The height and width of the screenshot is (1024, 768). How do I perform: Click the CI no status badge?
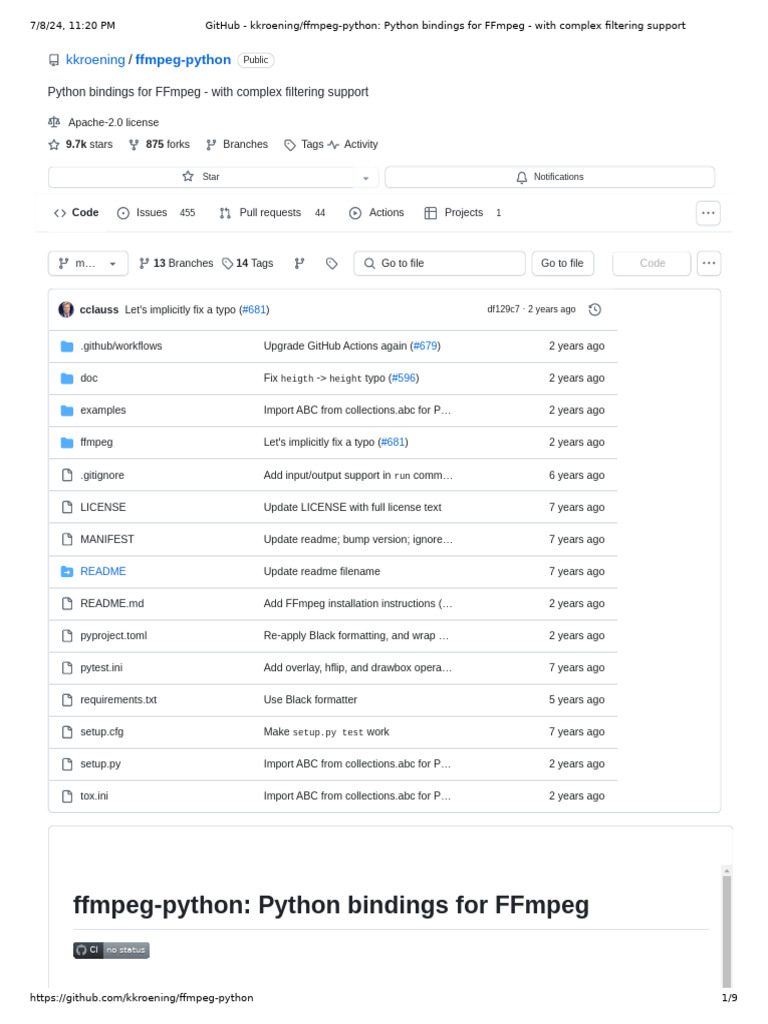click(x=111, y=950)
